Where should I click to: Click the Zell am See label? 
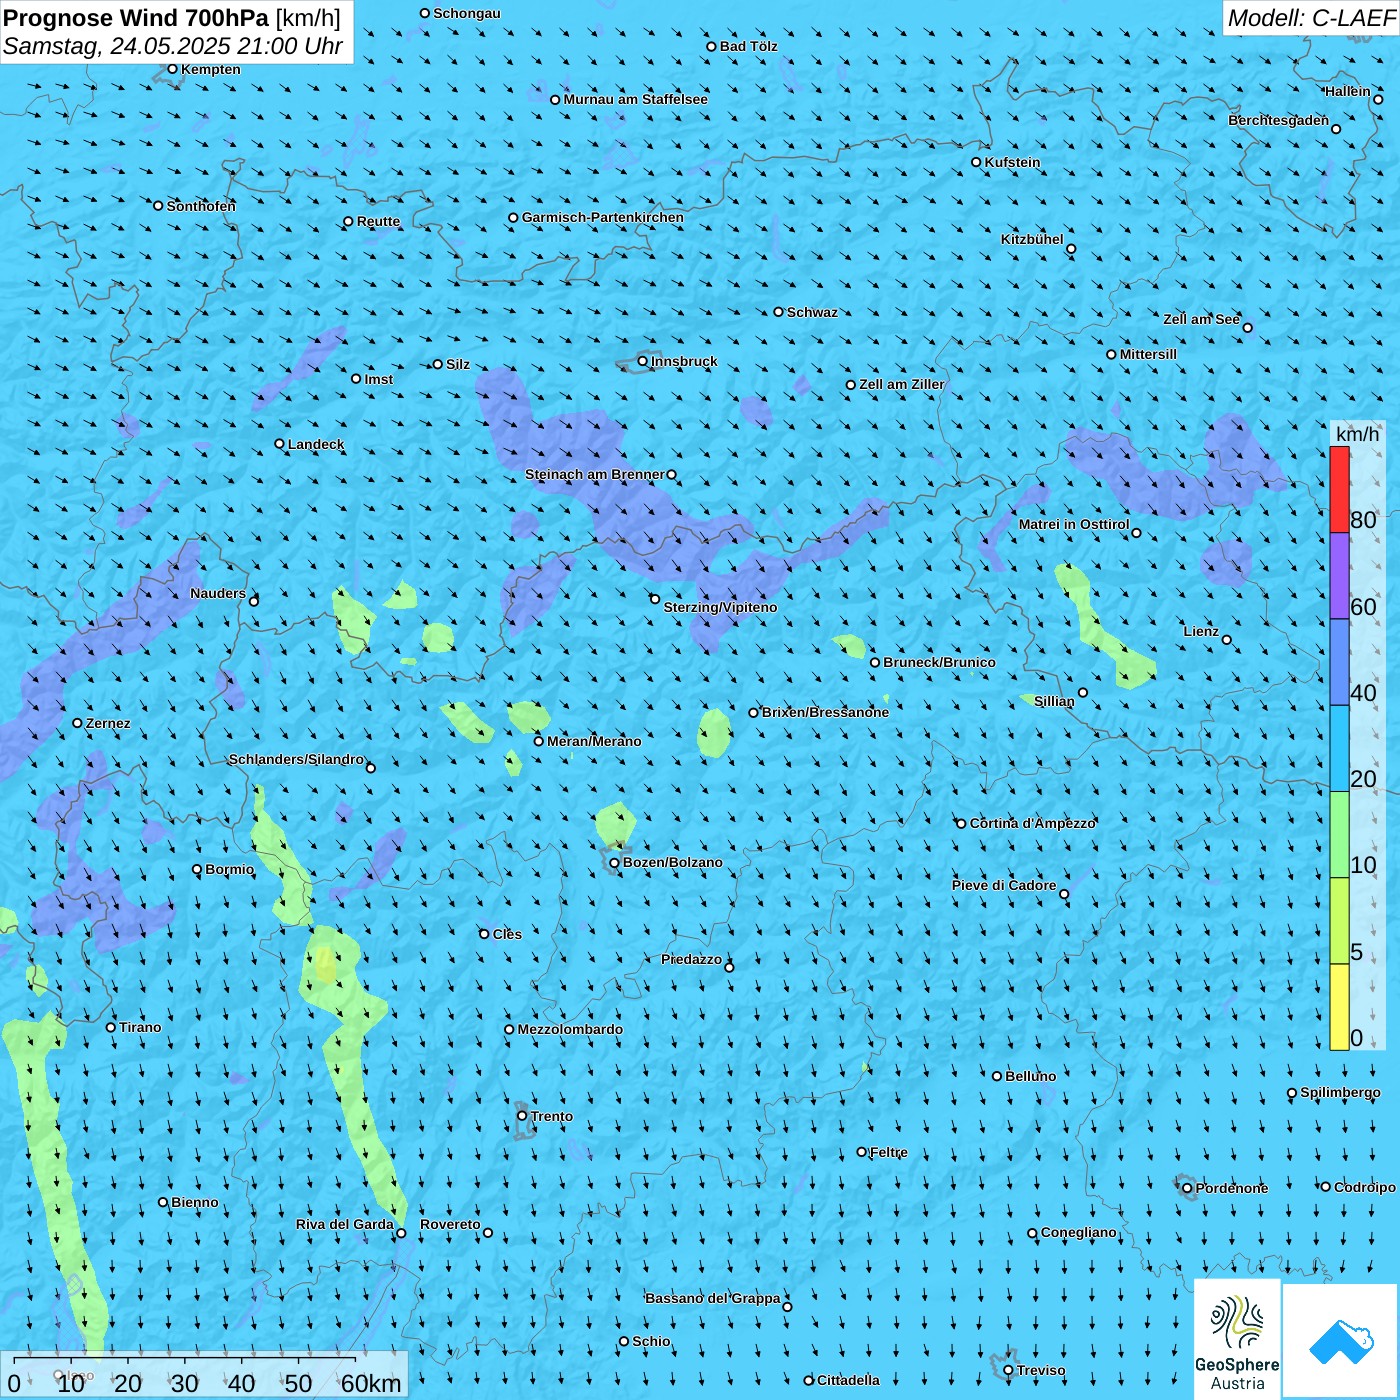1201,319
